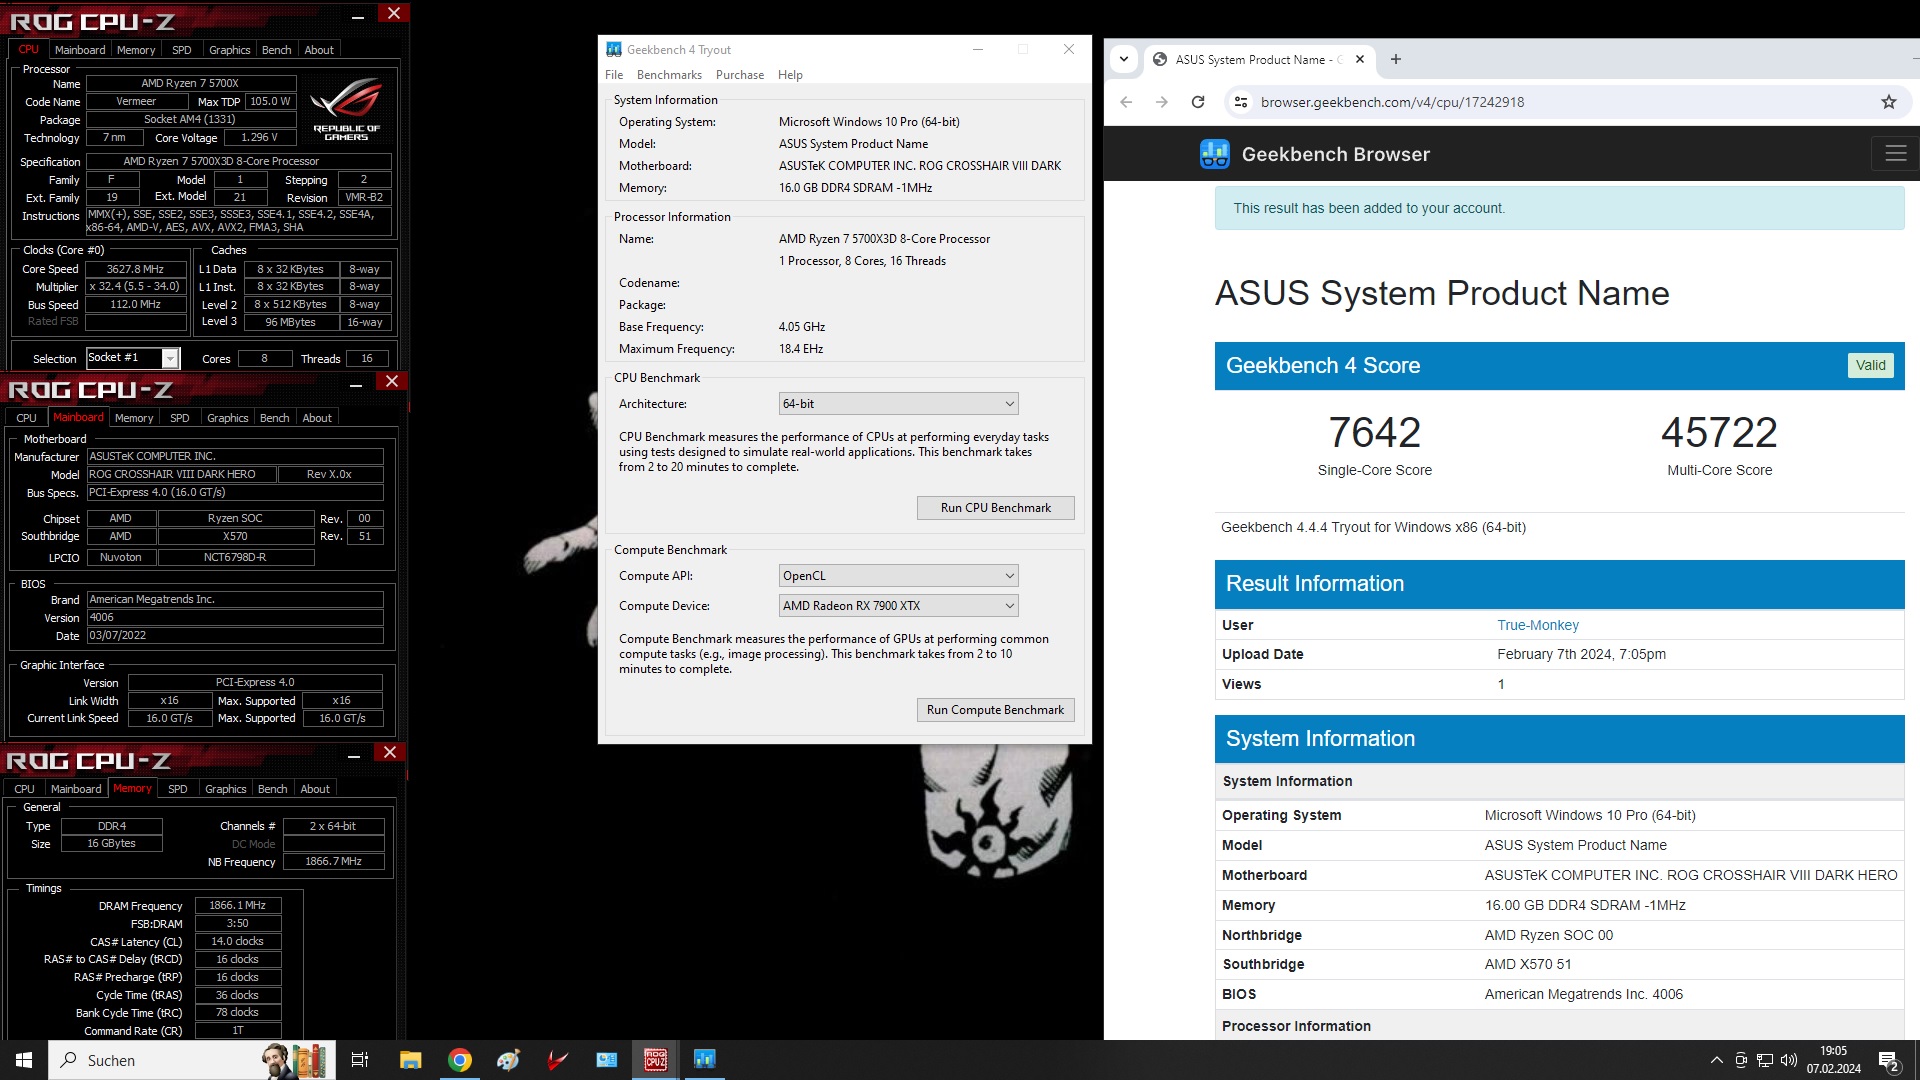Image resolution: width=1920 pixels, height=1080 pixels.
Task: Open Geekbench Benchmarks menu
Action: pos(669,75)
